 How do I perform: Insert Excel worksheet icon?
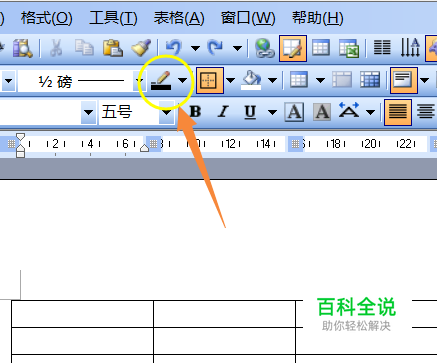click(349, 48)
